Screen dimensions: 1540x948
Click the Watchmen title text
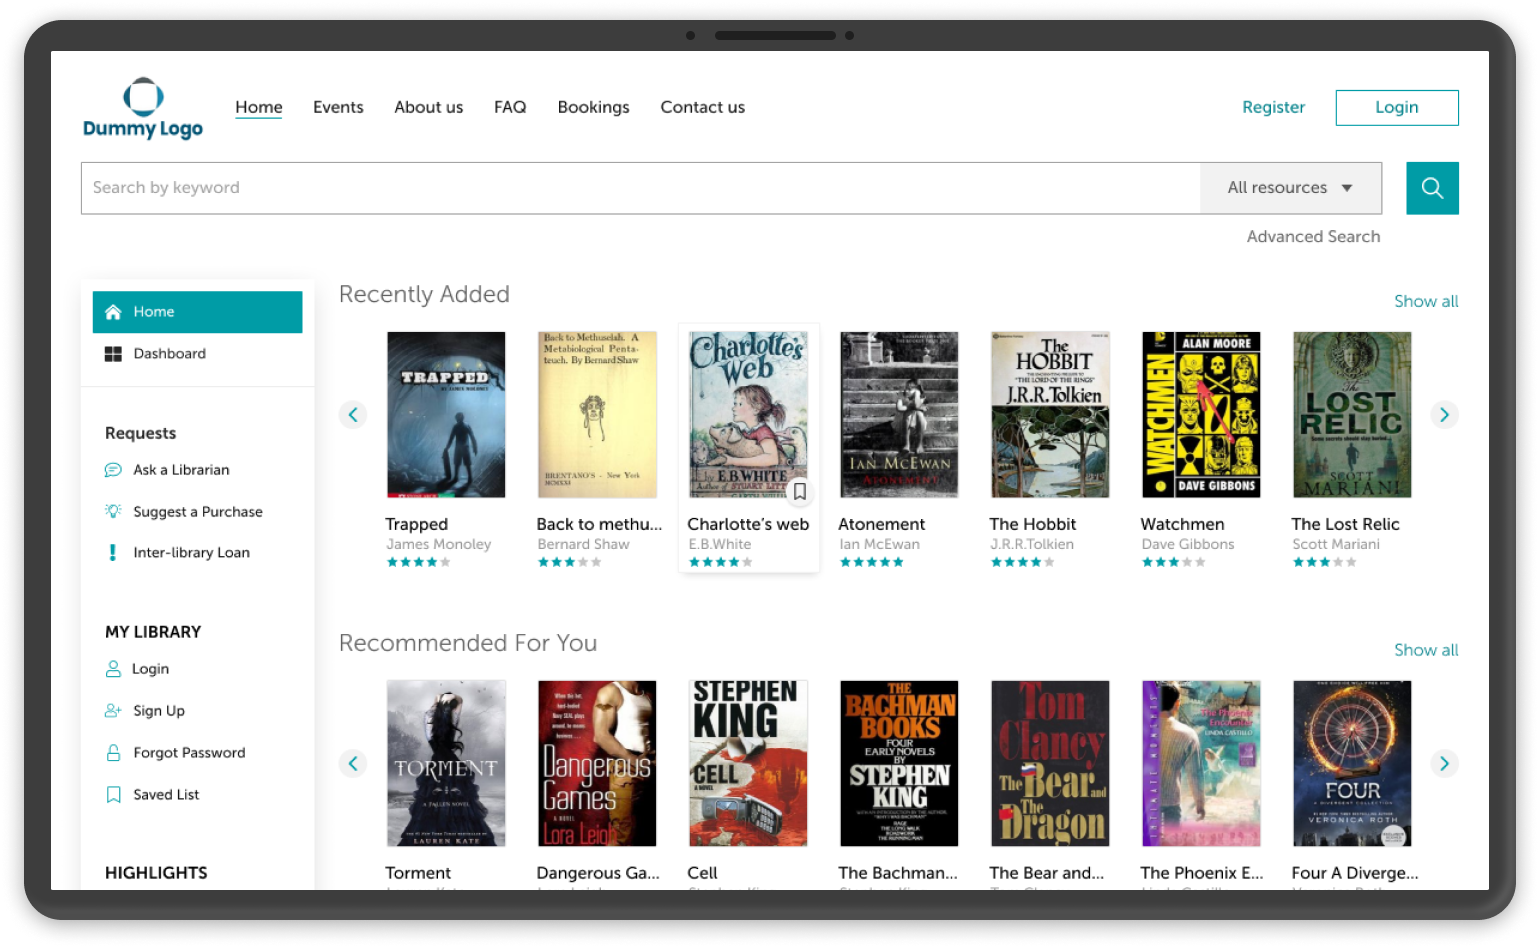[x=1182, y=524]
